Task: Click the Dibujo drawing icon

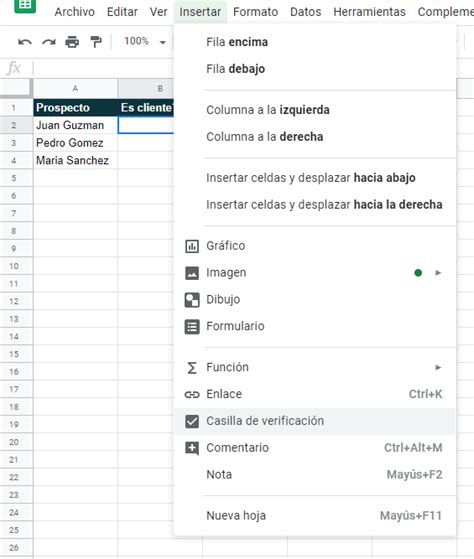Action: point(192,300)
